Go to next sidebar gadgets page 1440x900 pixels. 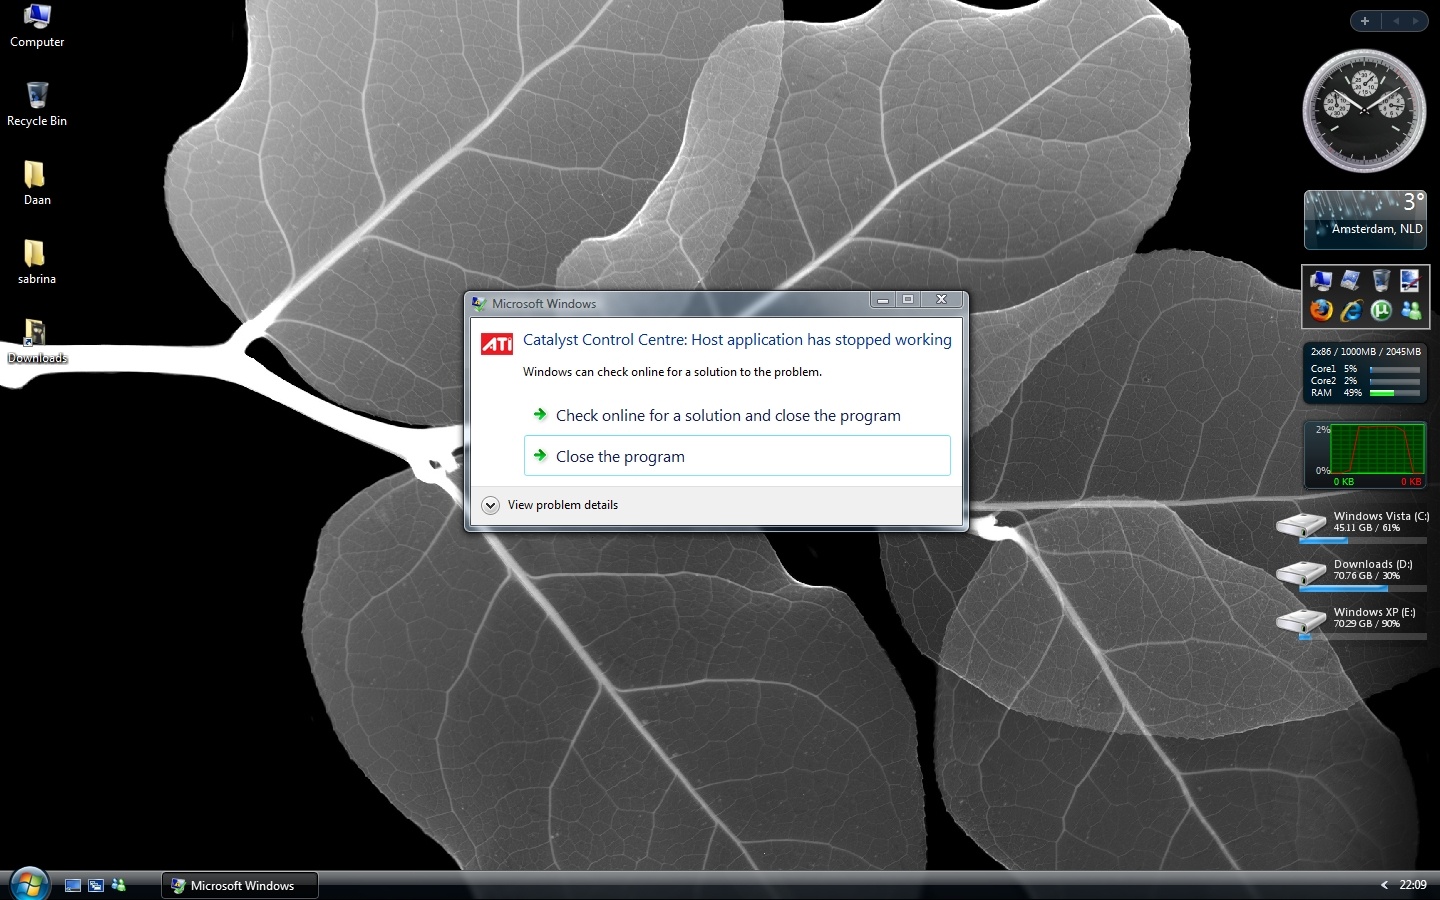point(1416,21)
